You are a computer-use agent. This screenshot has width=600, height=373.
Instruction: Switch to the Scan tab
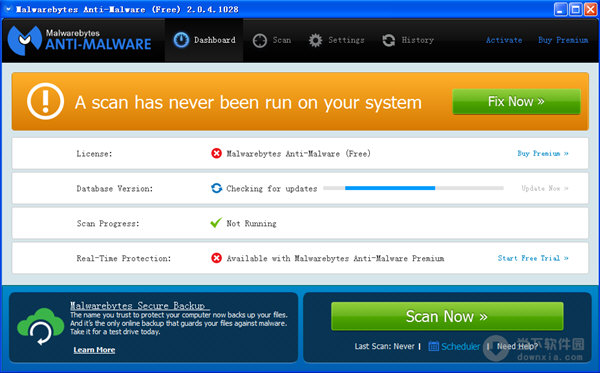coord(272,40)
